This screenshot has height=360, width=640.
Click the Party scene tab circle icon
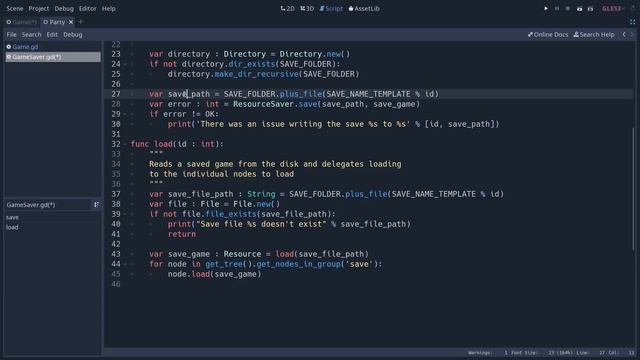45,22
